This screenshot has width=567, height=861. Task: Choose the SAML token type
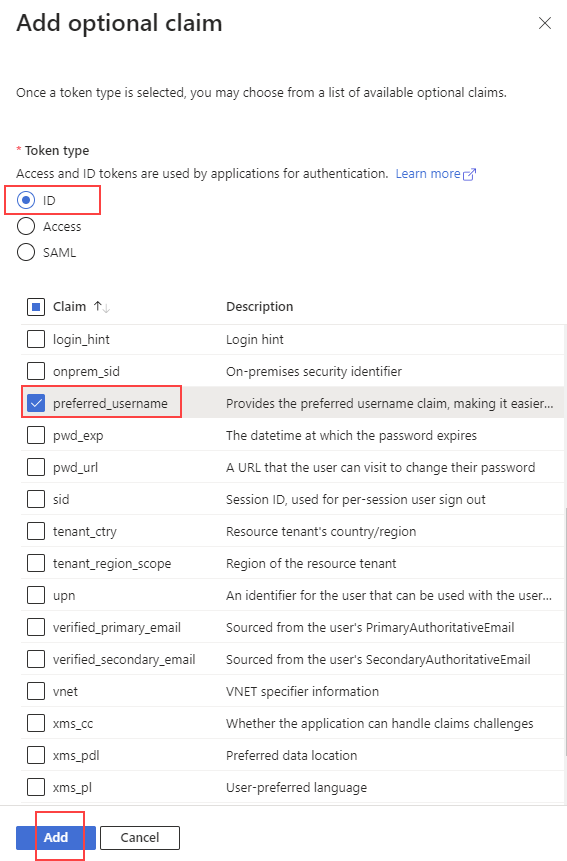(26, 253)
